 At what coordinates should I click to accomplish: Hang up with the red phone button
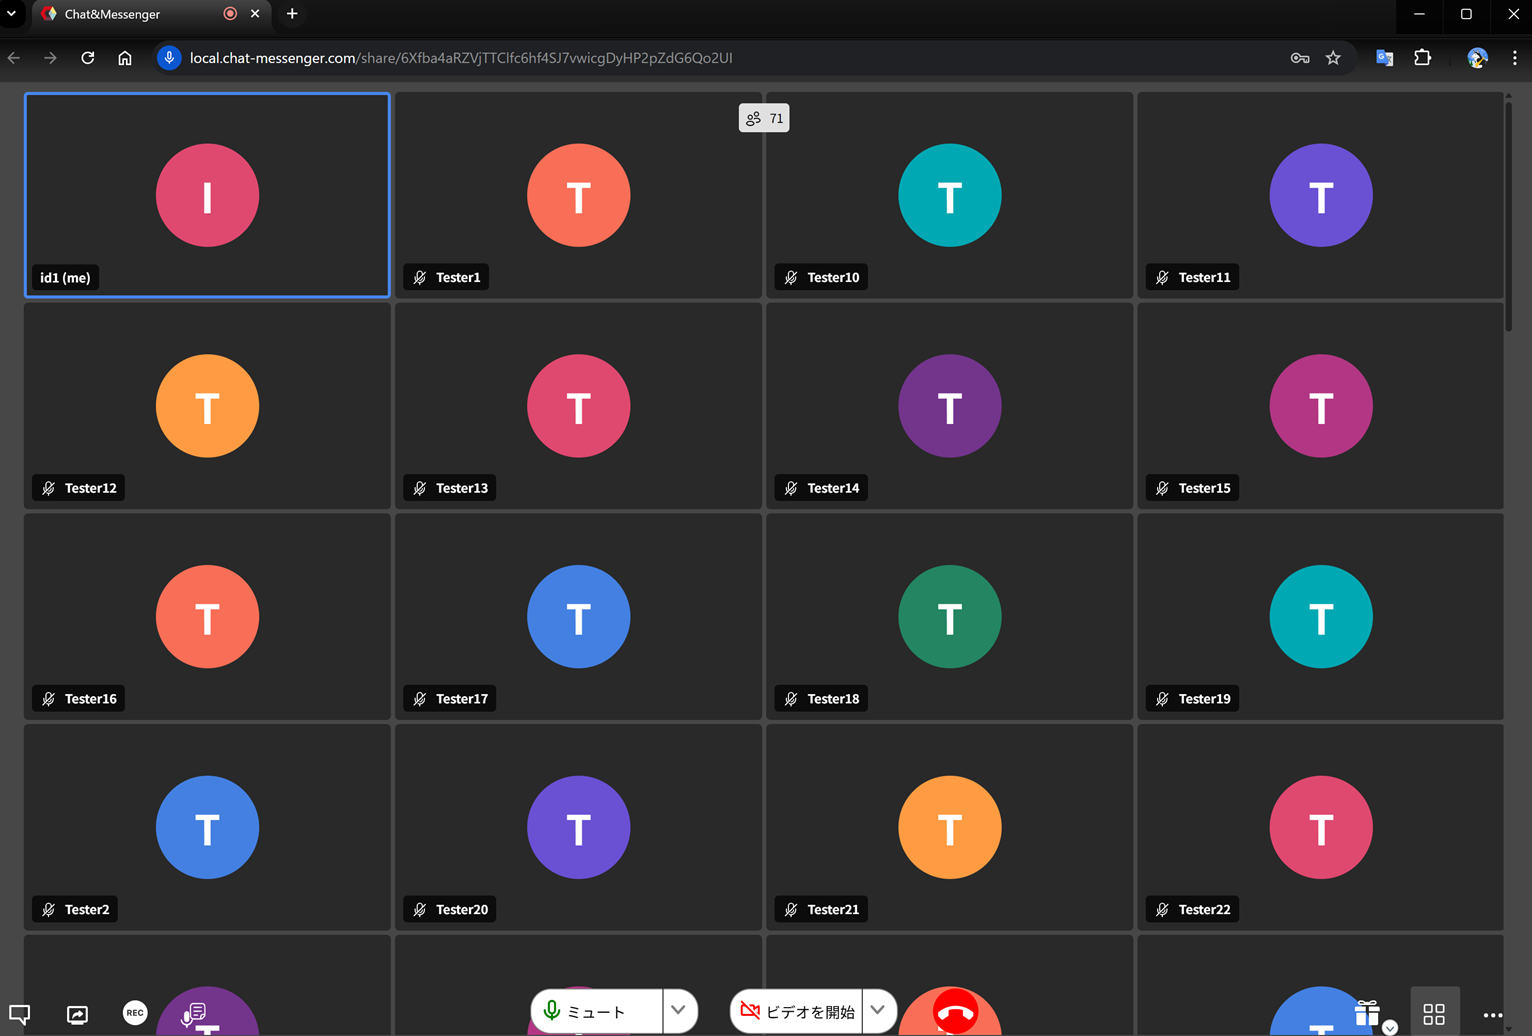[x=954, y=1012]
